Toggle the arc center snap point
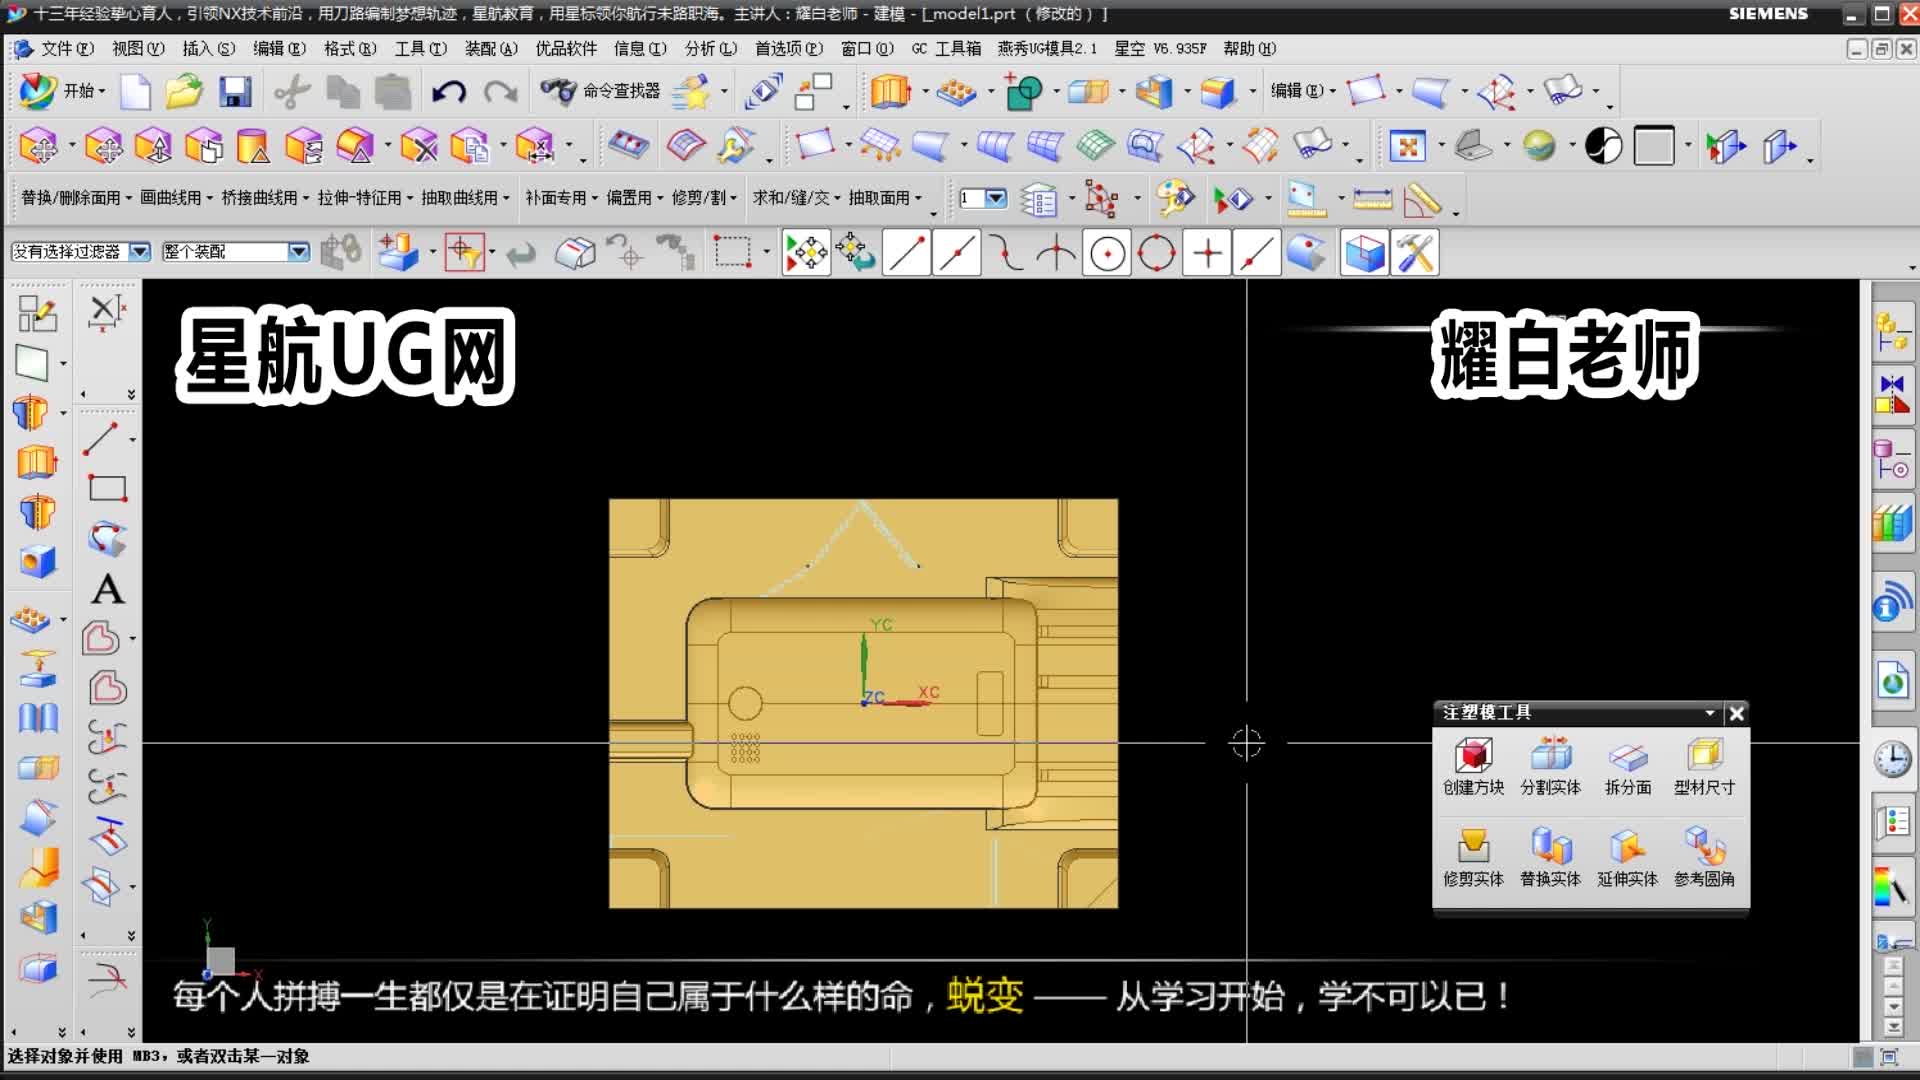The width and height of the screenshot is (1920, 1080). (1107, 253)
